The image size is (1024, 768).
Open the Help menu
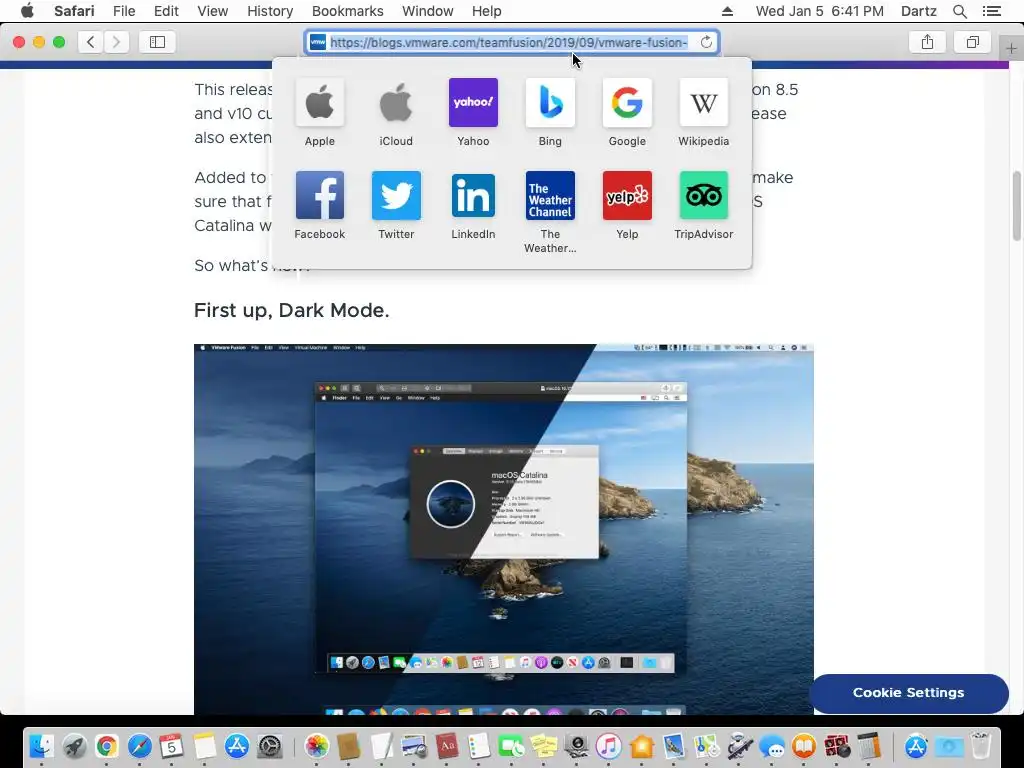click(x=487, y=11)
